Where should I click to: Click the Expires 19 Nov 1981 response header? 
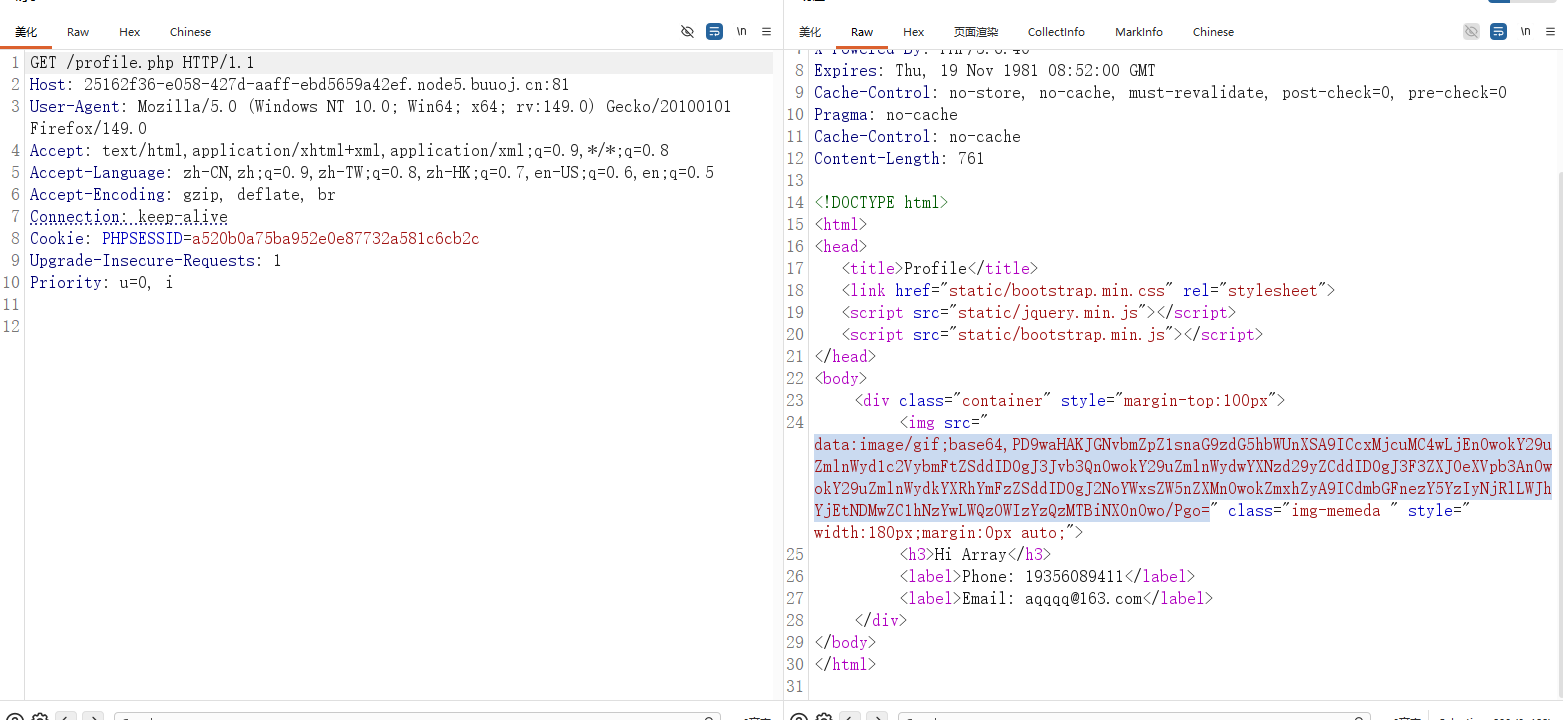point(984,71)
